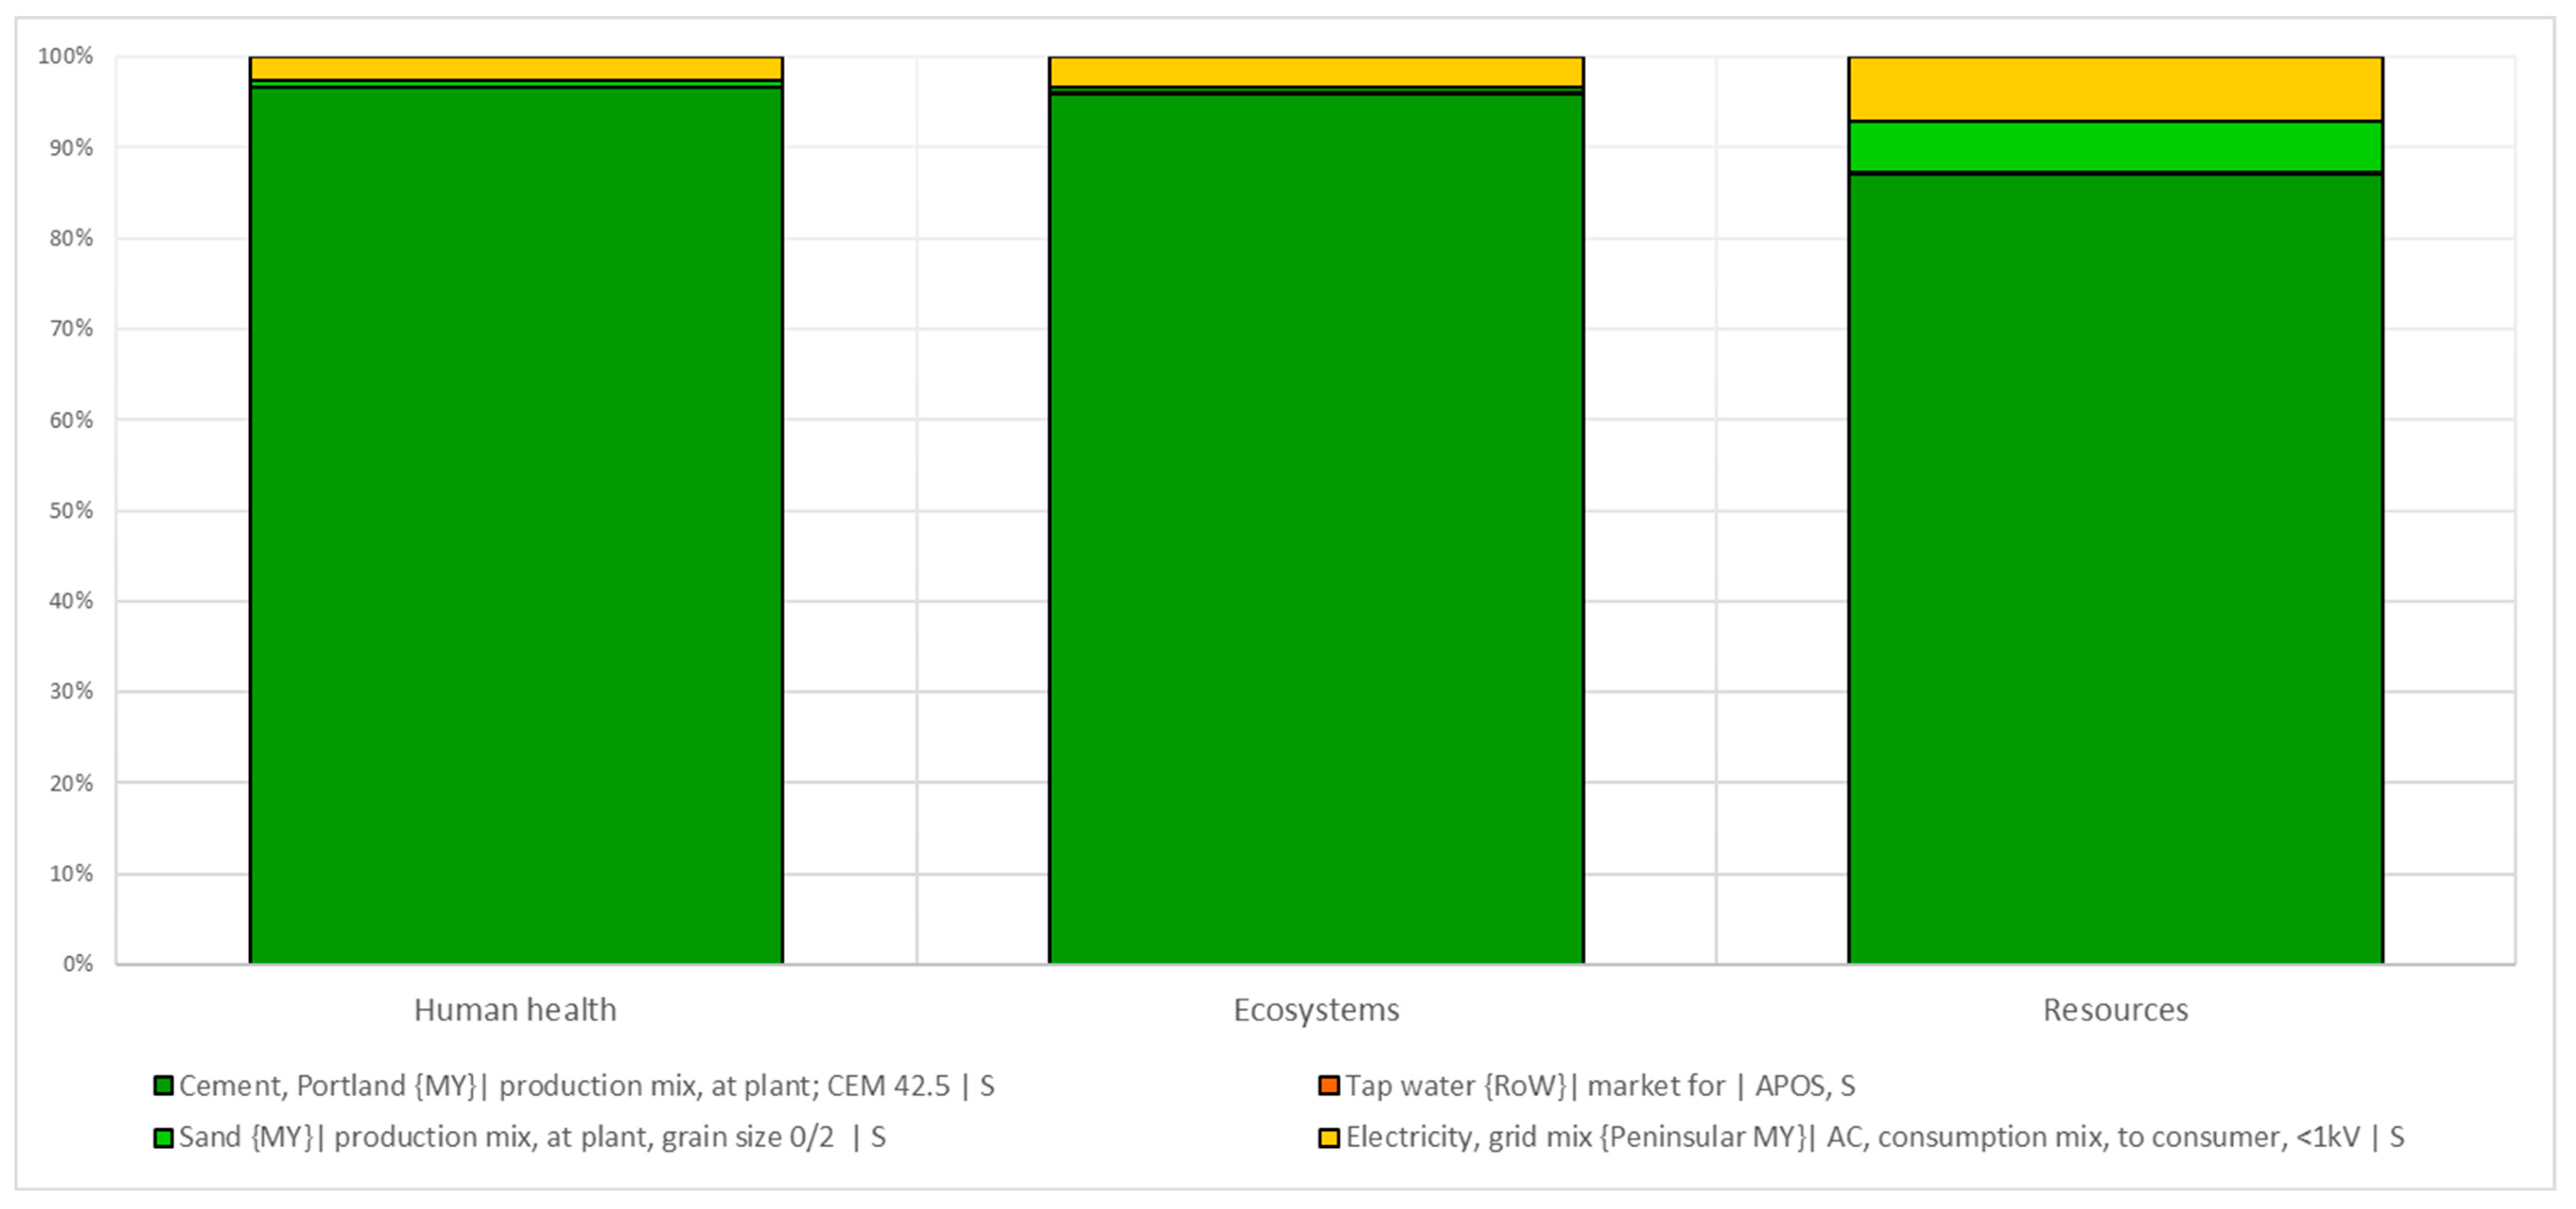
Task: Select the Tap water legend label text
Action: [x=1600, y=1086]
